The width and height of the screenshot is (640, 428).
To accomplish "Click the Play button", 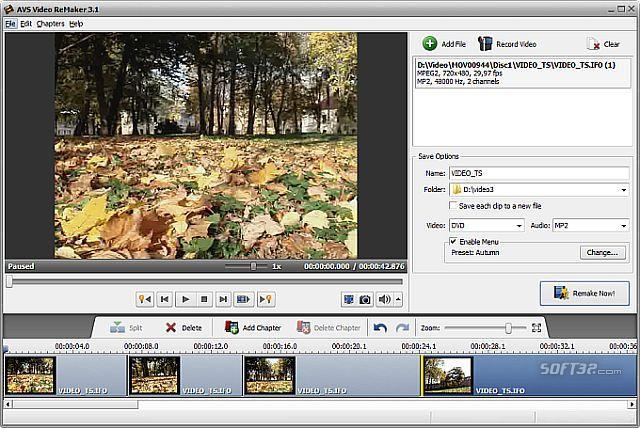I will coord(185,299).
